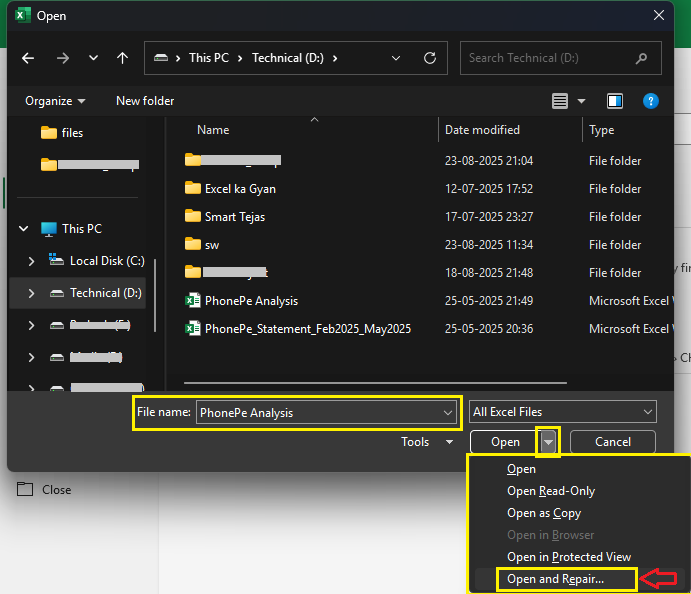The image size is (691, 594).
Task: Expand the File name dropdown arrow
Action: 448,413
